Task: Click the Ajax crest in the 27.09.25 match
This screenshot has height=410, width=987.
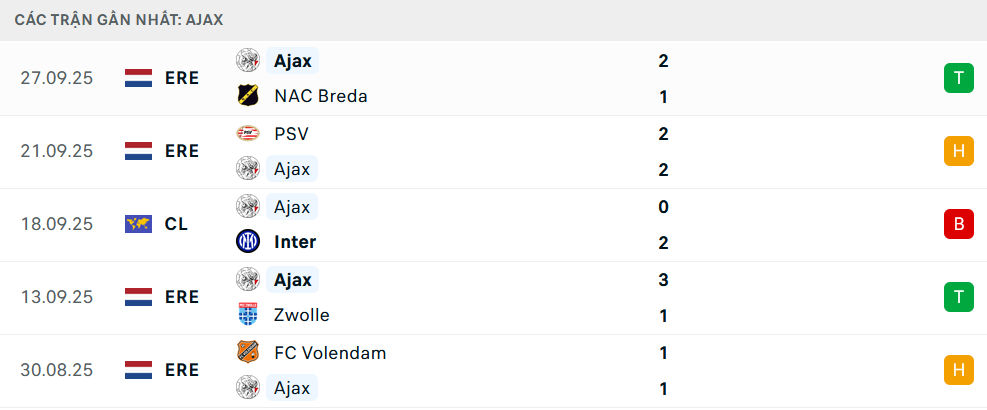Action: [x=247, y=60]
